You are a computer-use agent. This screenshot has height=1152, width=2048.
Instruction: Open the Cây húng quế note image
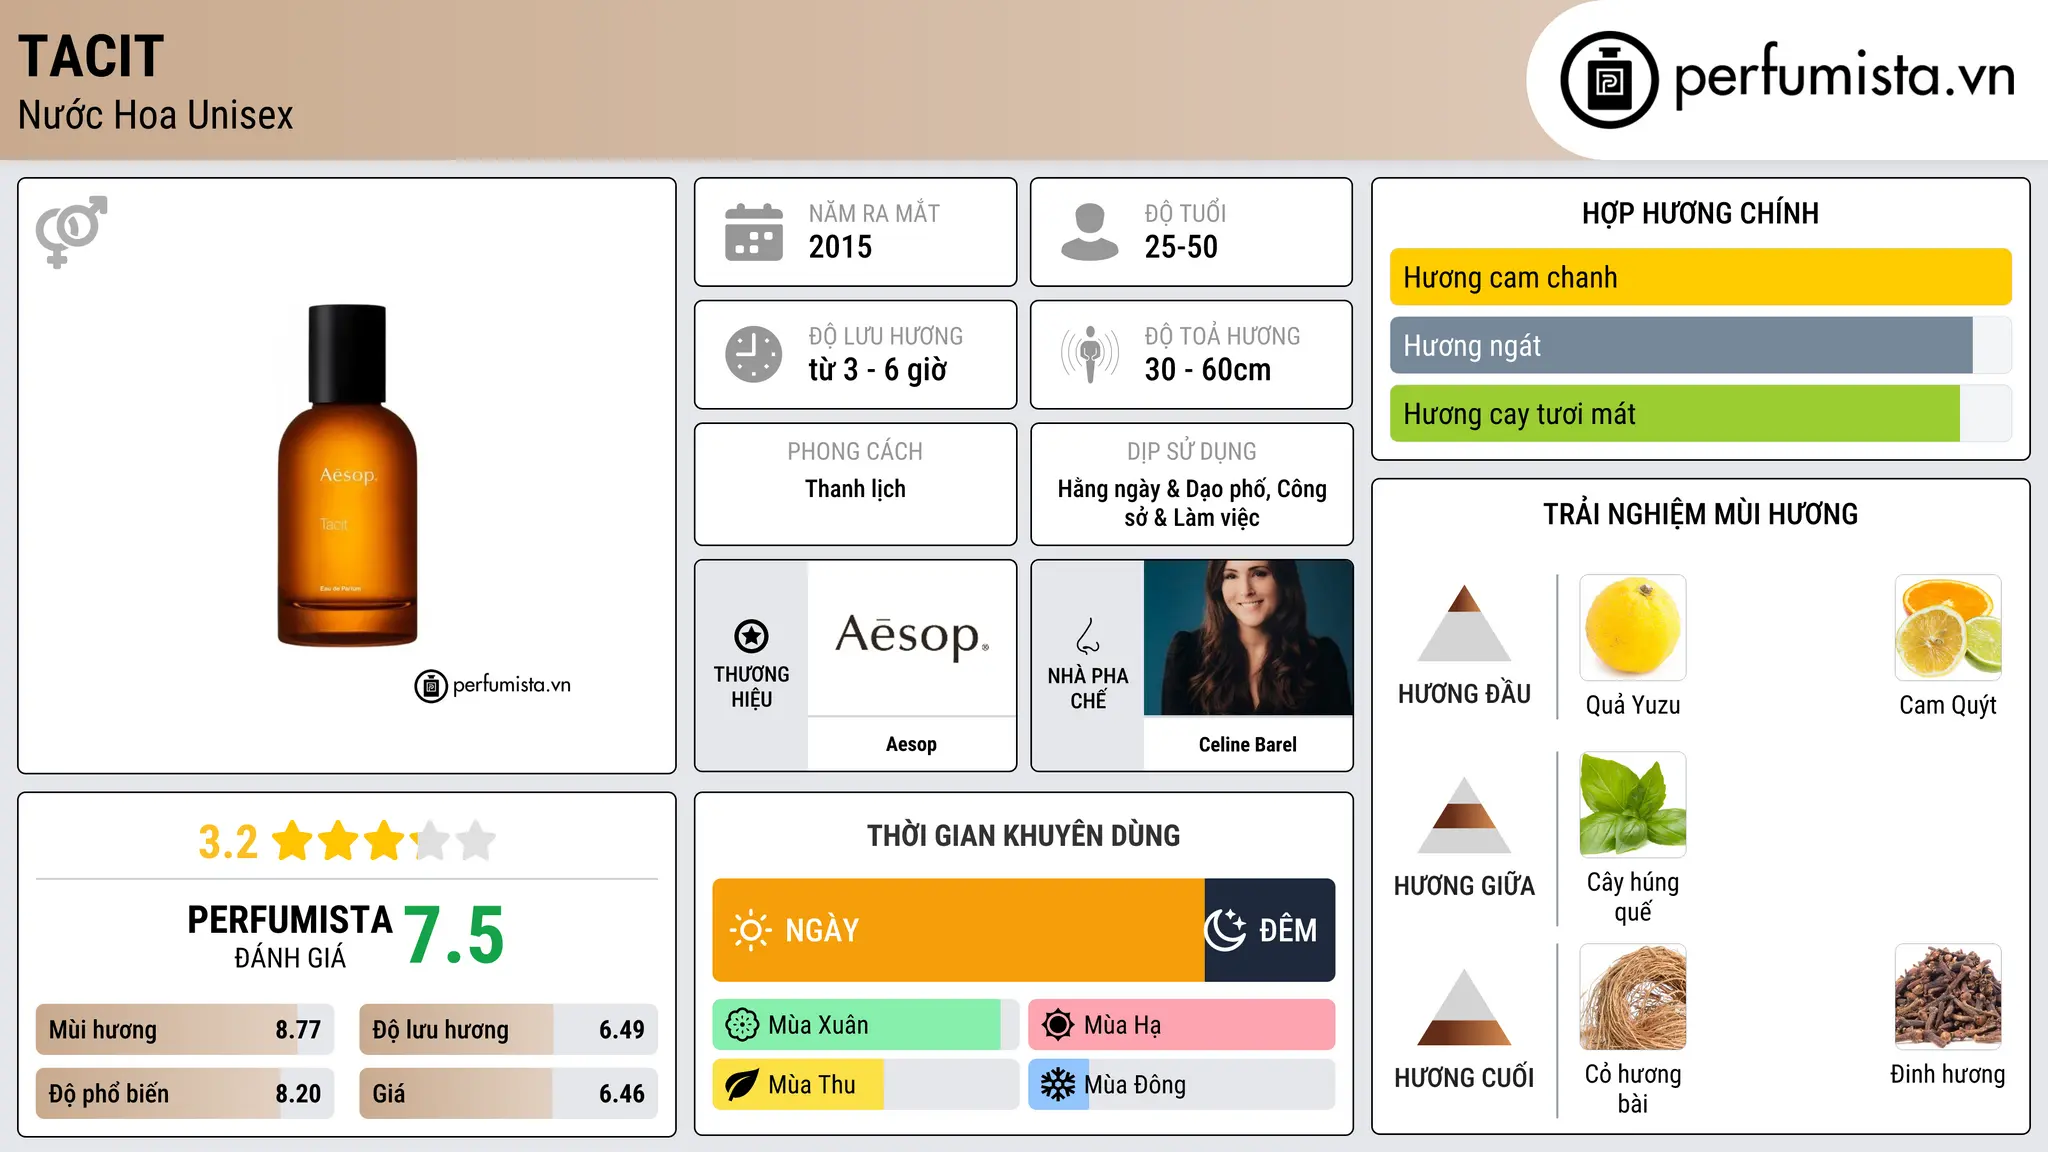click(x=1633, y=805)
